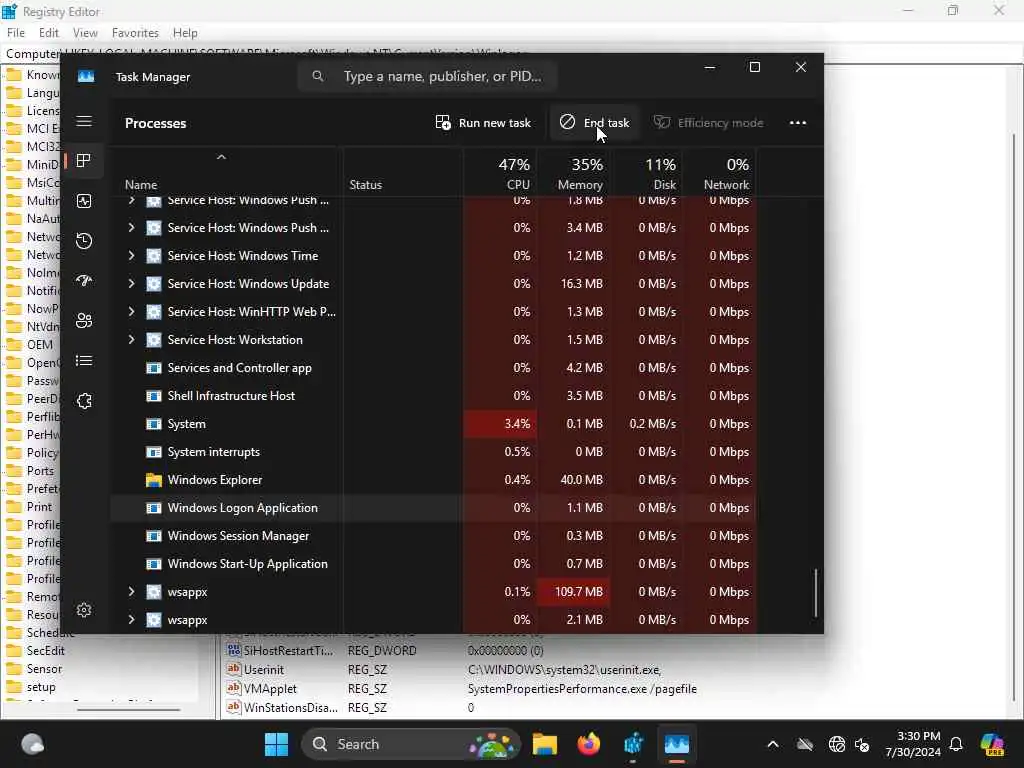Image resolution: width=1024 pixels, height=768 pixels.
Task: Open the Services page in sidebar
Action: (x=84, y=400)
